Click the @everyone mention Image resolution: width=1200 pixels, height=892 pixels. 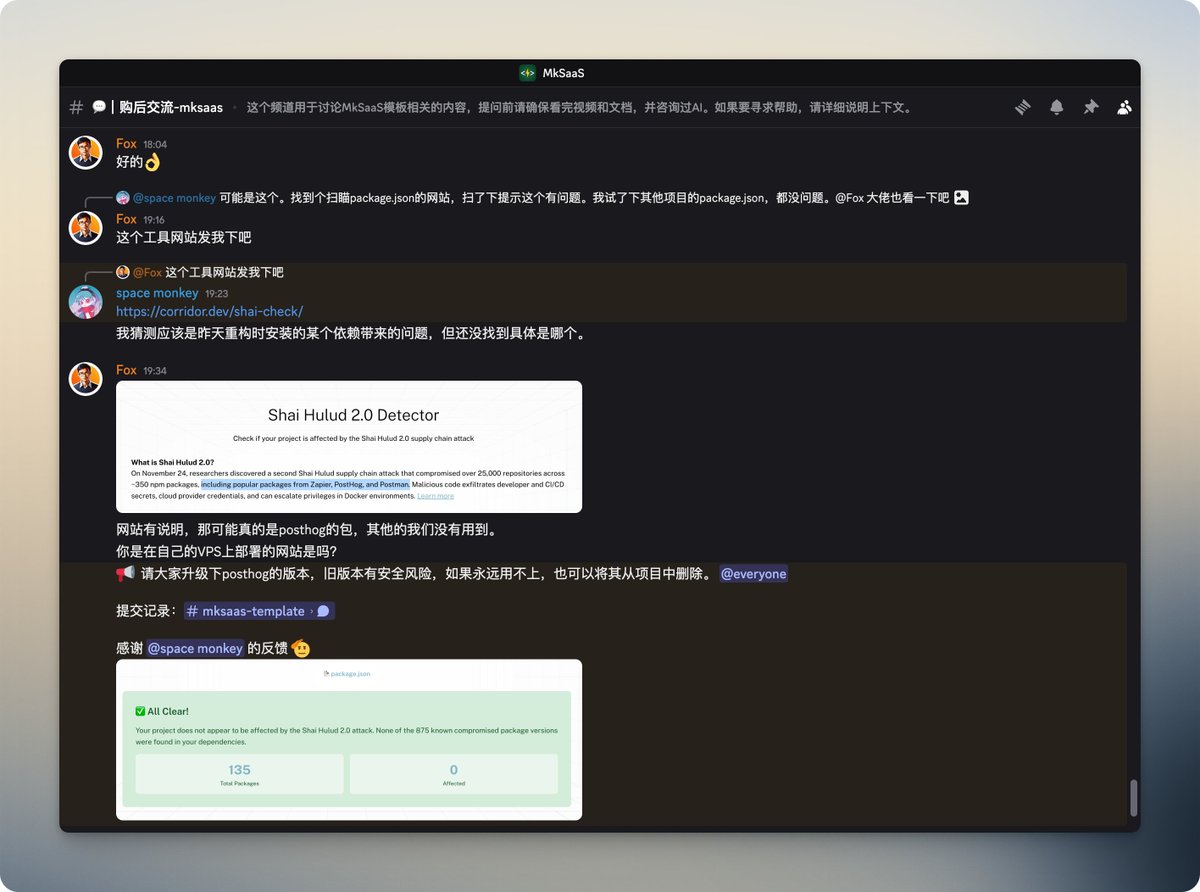(x=753, y=573)
